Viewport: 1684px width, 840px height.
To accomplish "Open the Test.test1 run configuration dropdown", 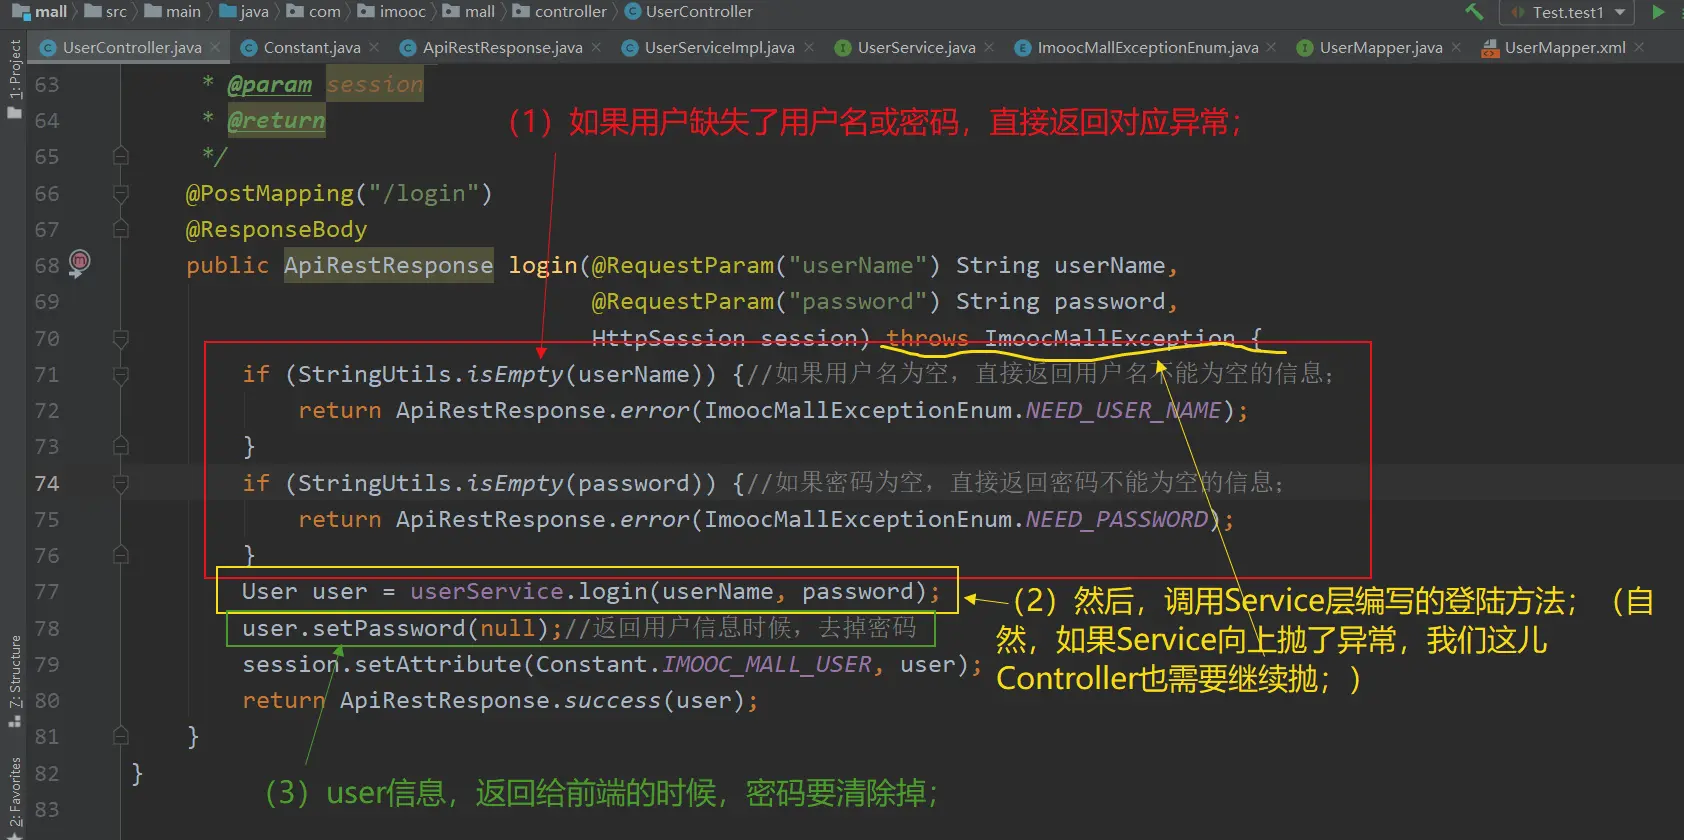I will pos(1566,12).
